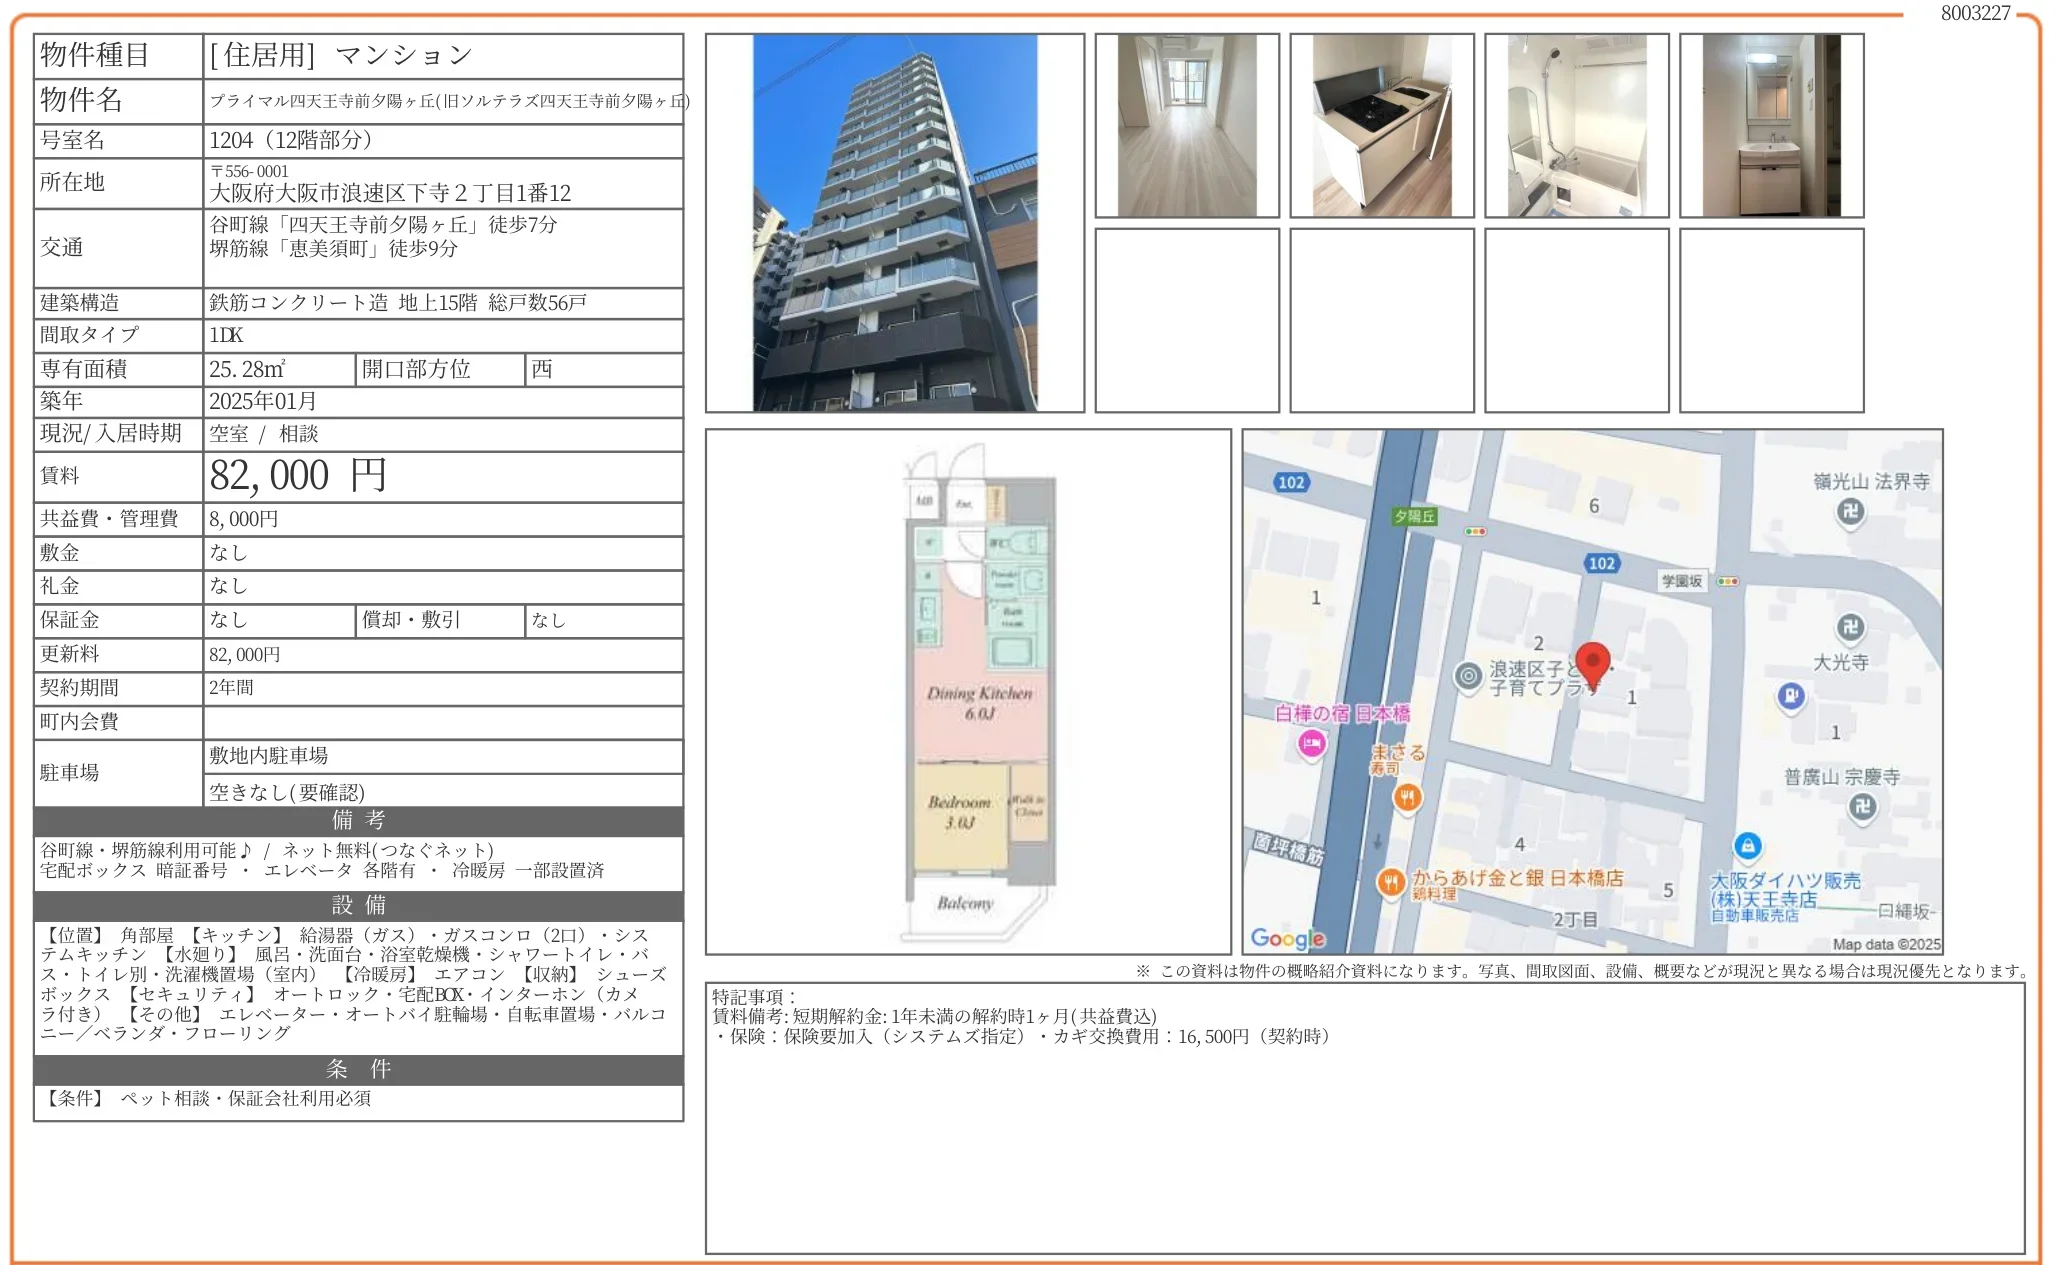
Task: Click the 夕陽丘 green station label
Action: click(1415, 516)
